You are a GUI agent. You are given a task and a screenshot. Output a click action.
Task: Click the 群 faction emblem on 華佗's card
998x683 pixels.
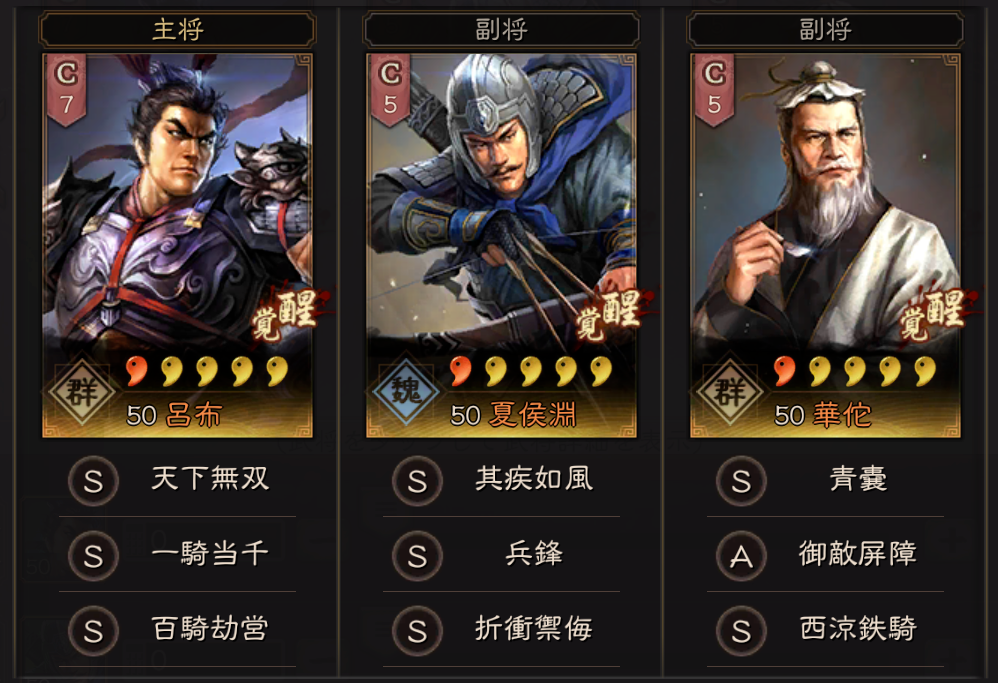[730, 391]
